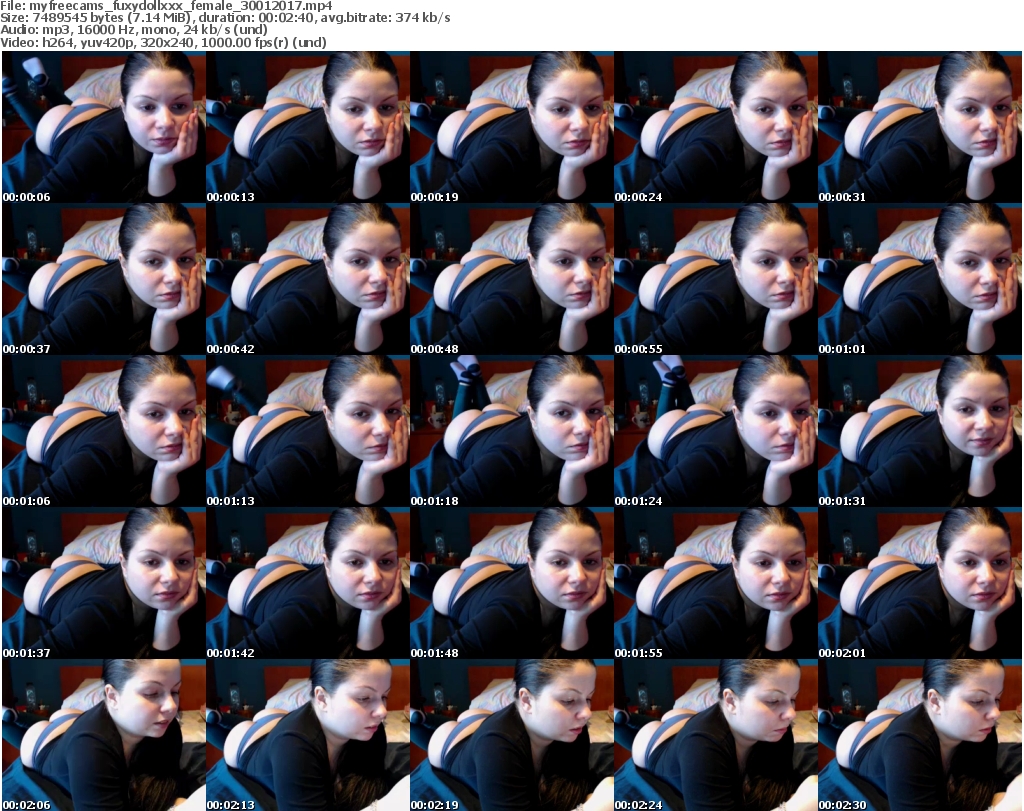Select the thumbnail stamped 00:00:06

coord(104,127)
